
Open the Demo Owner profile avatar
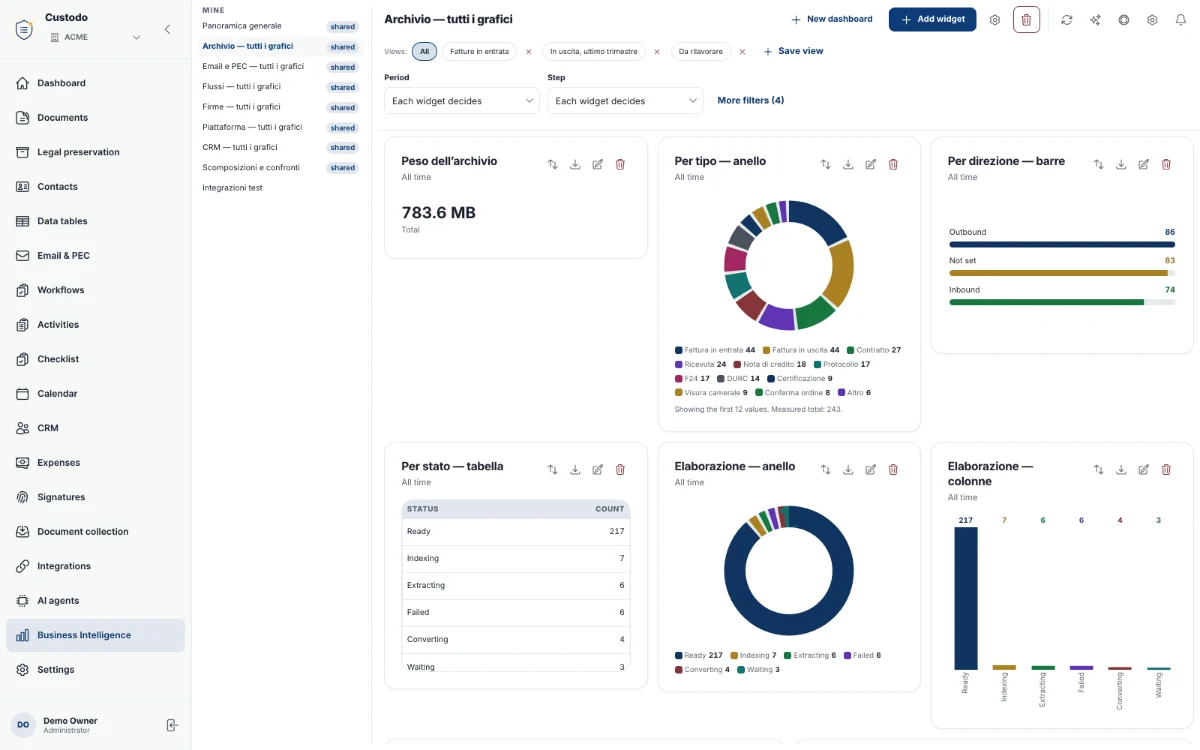(x=23, y=725)
